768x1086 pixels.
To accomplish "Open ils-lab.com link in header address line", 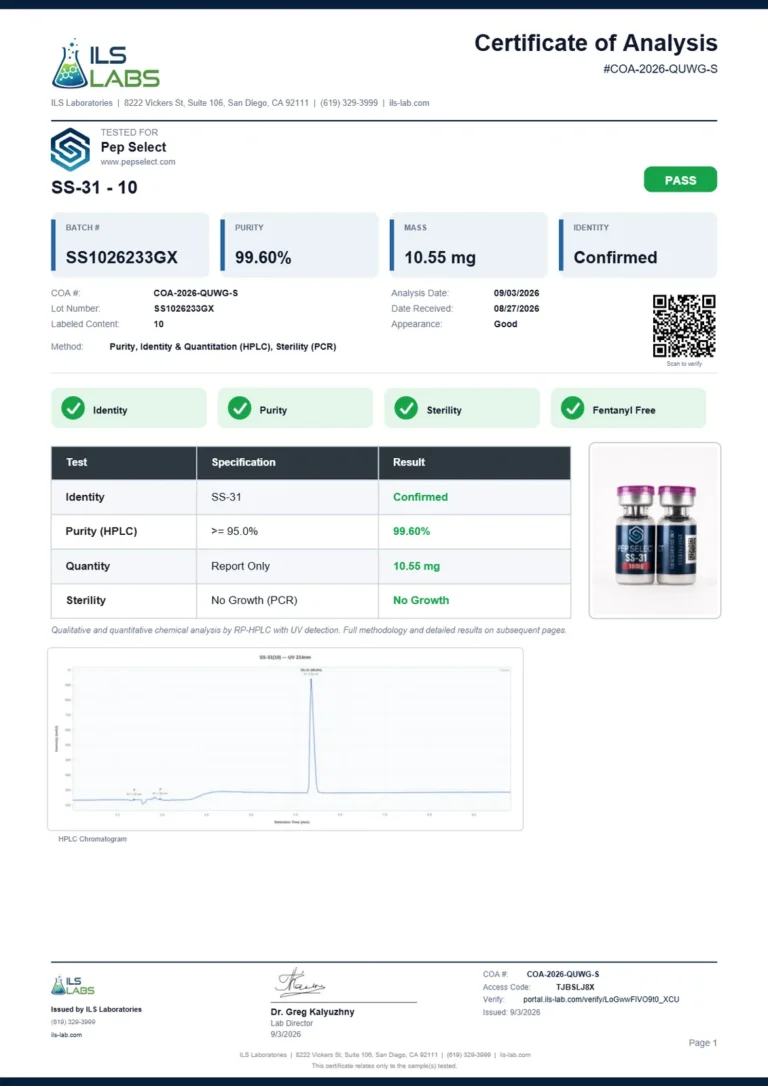I will click(409, 103).
